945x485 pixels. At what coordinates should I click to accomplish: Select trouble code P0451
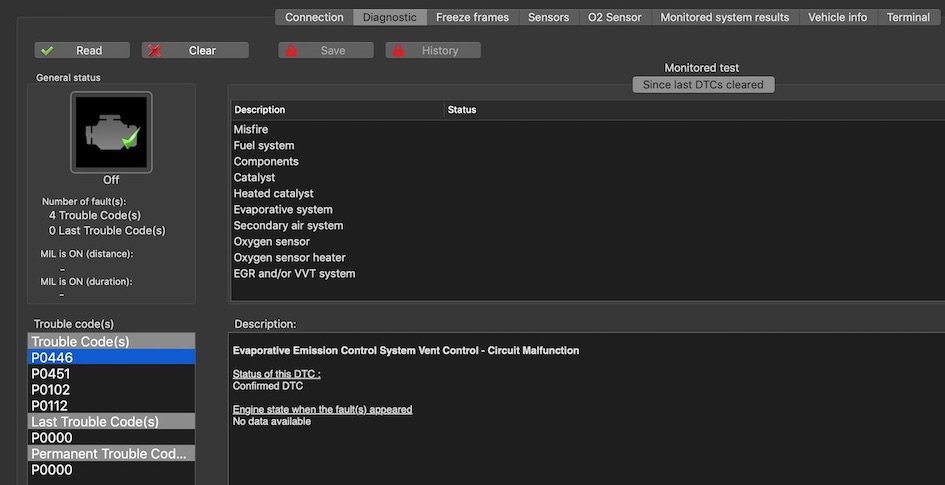pyautogui.click(x=51, y=374)
